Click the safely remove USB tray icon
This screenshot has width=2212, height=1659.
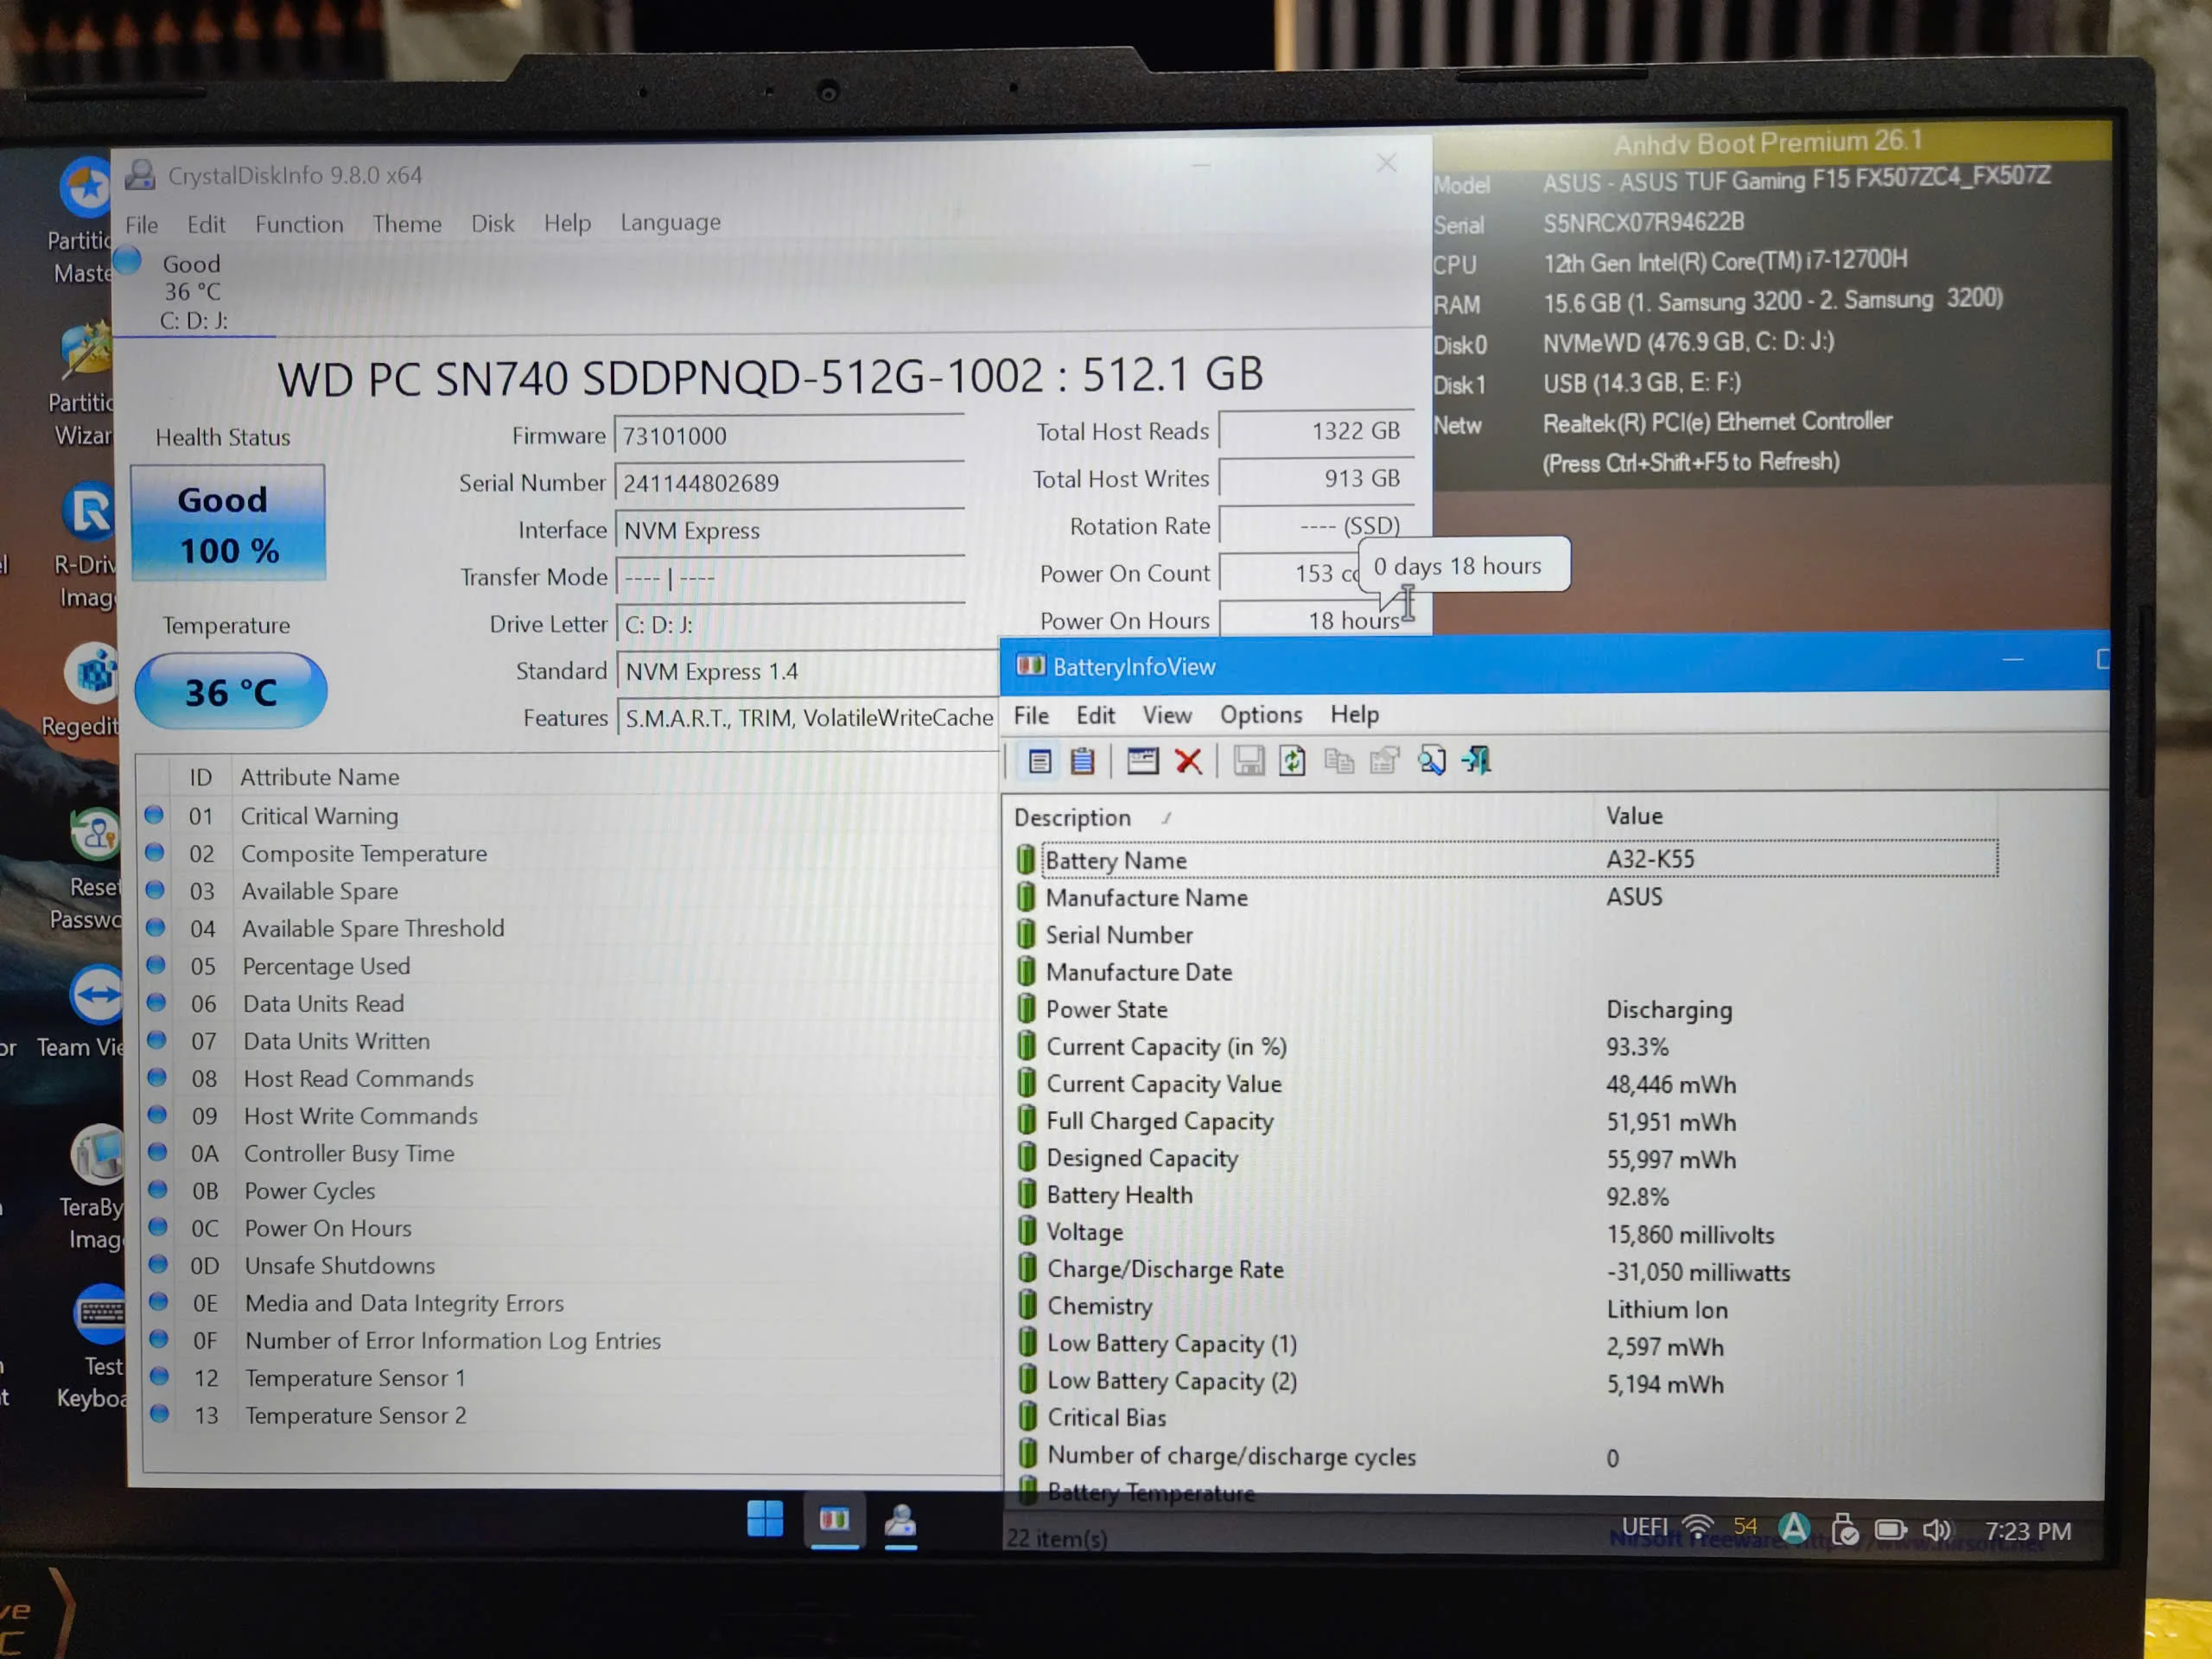pyautogui.click(x=1845, y=1529)
